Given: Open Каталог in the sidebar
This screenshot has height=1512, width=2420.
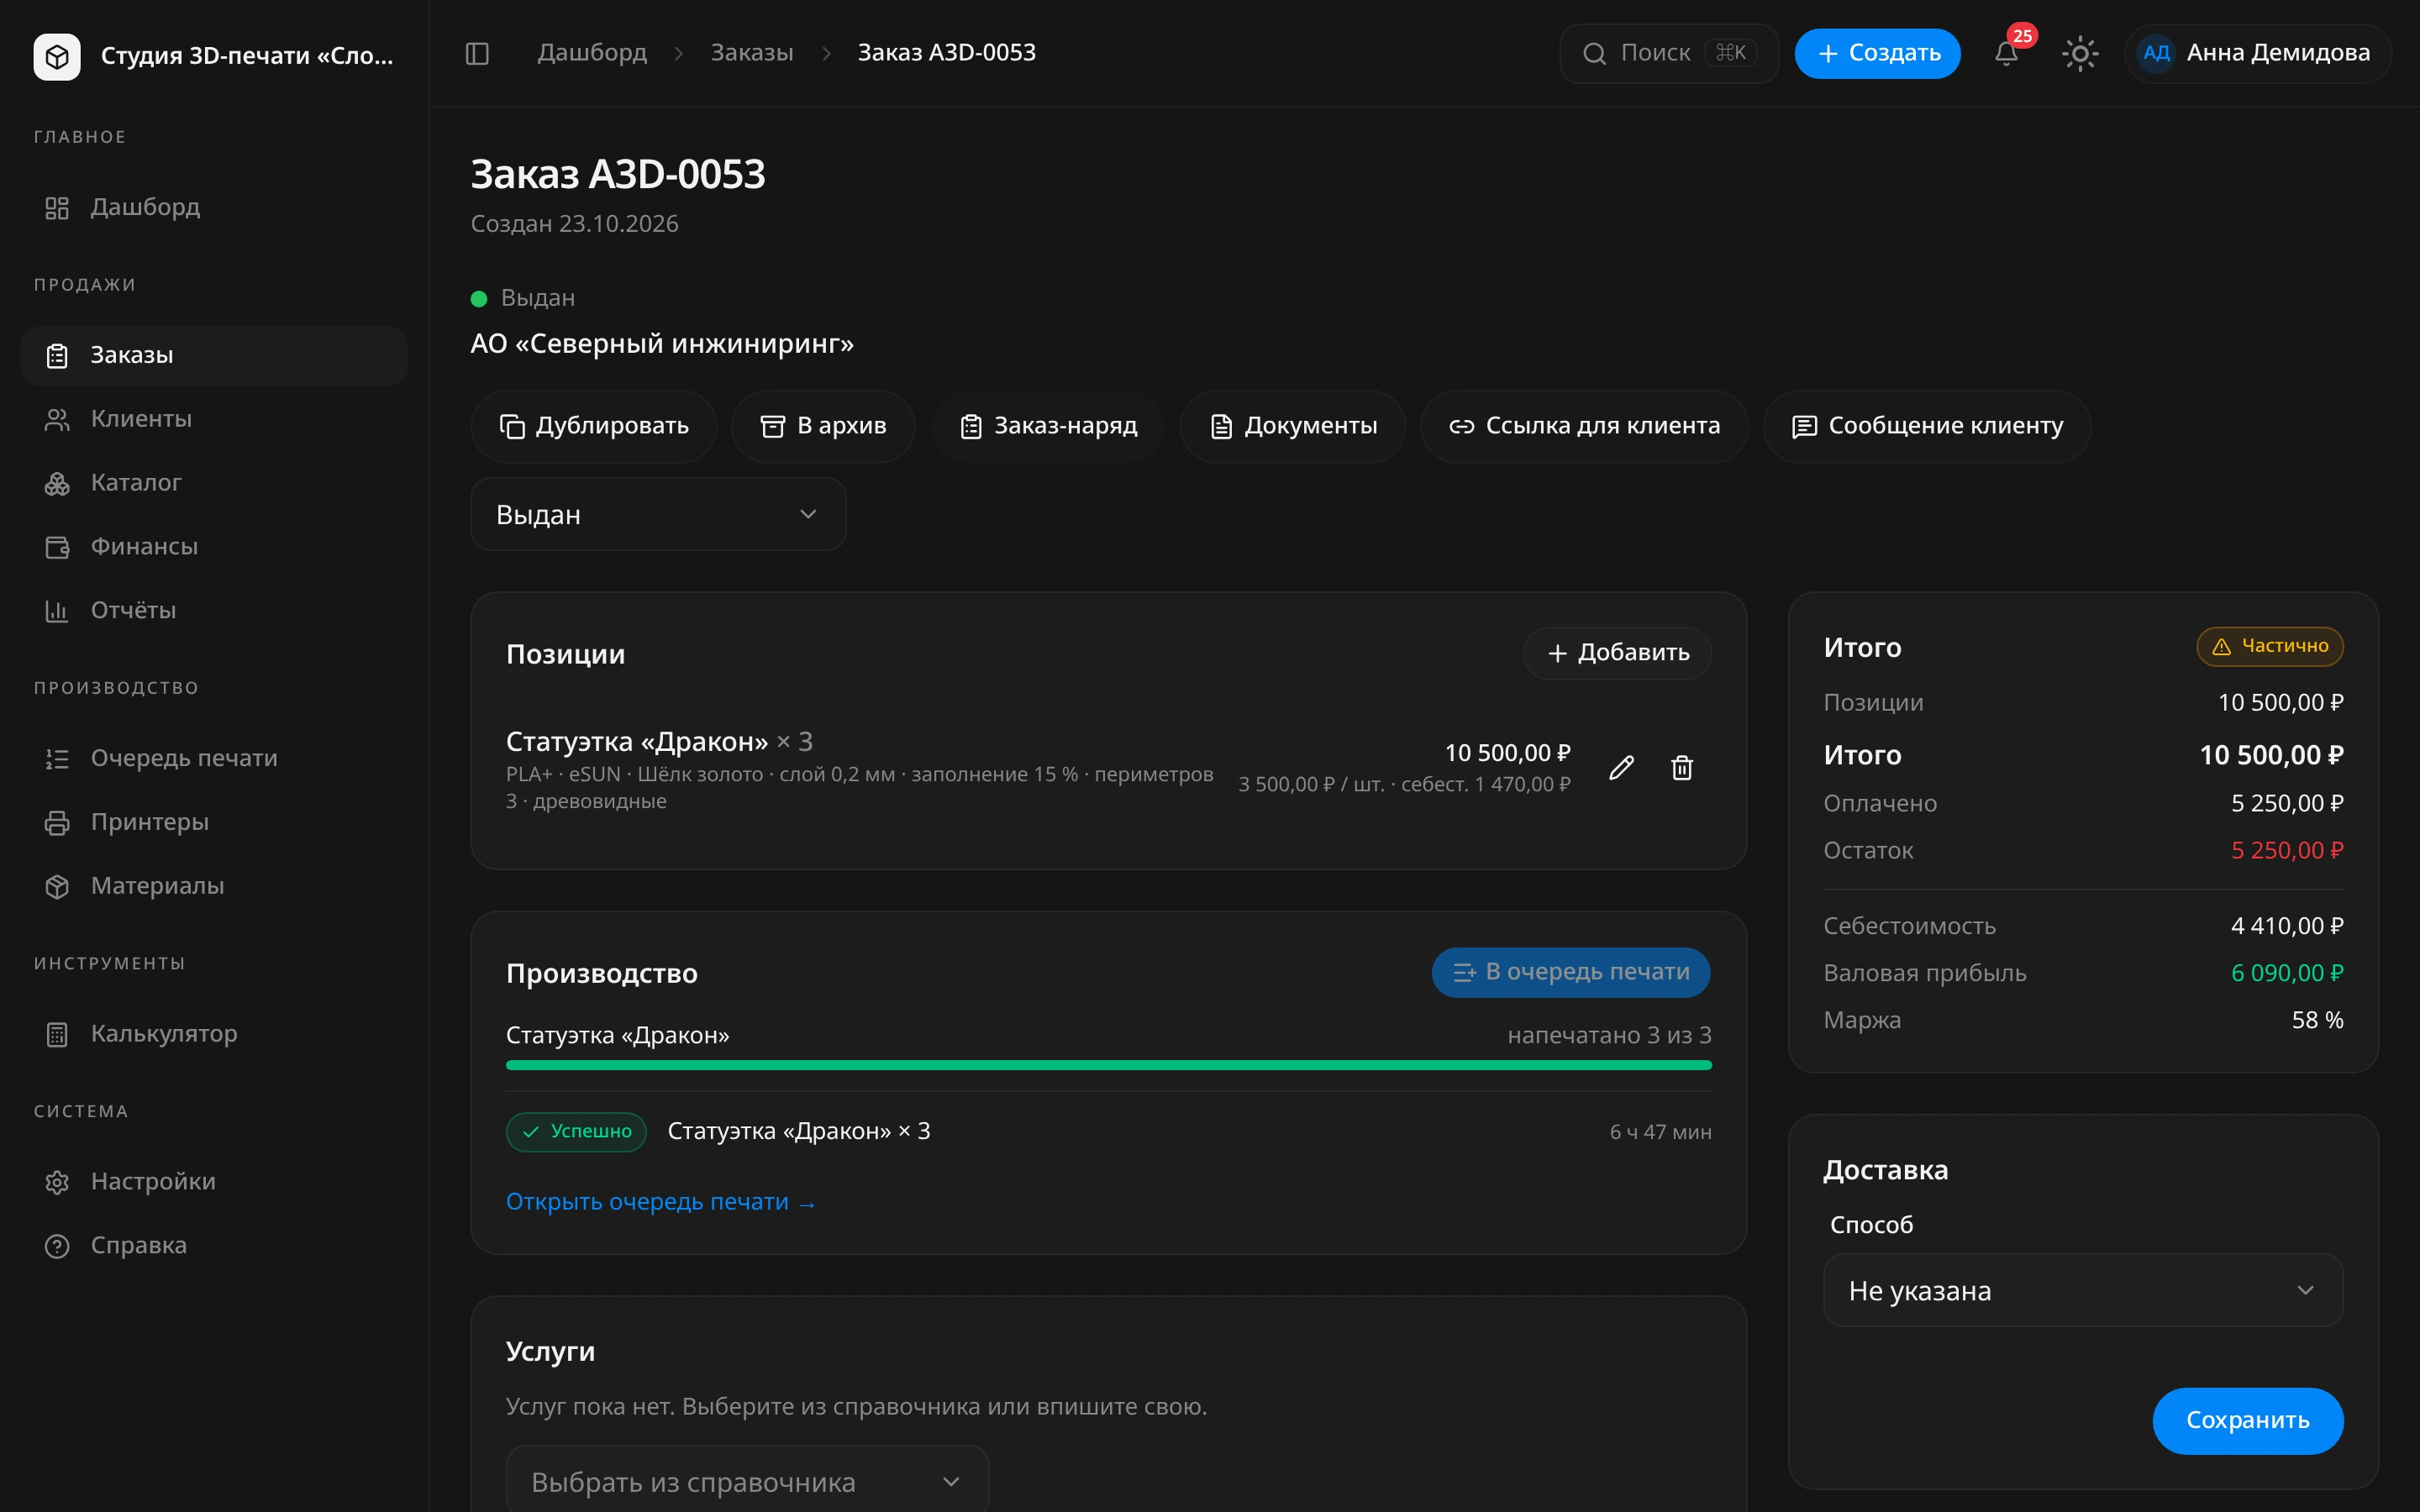Looking at the screenshot, I should coord(214,483).
